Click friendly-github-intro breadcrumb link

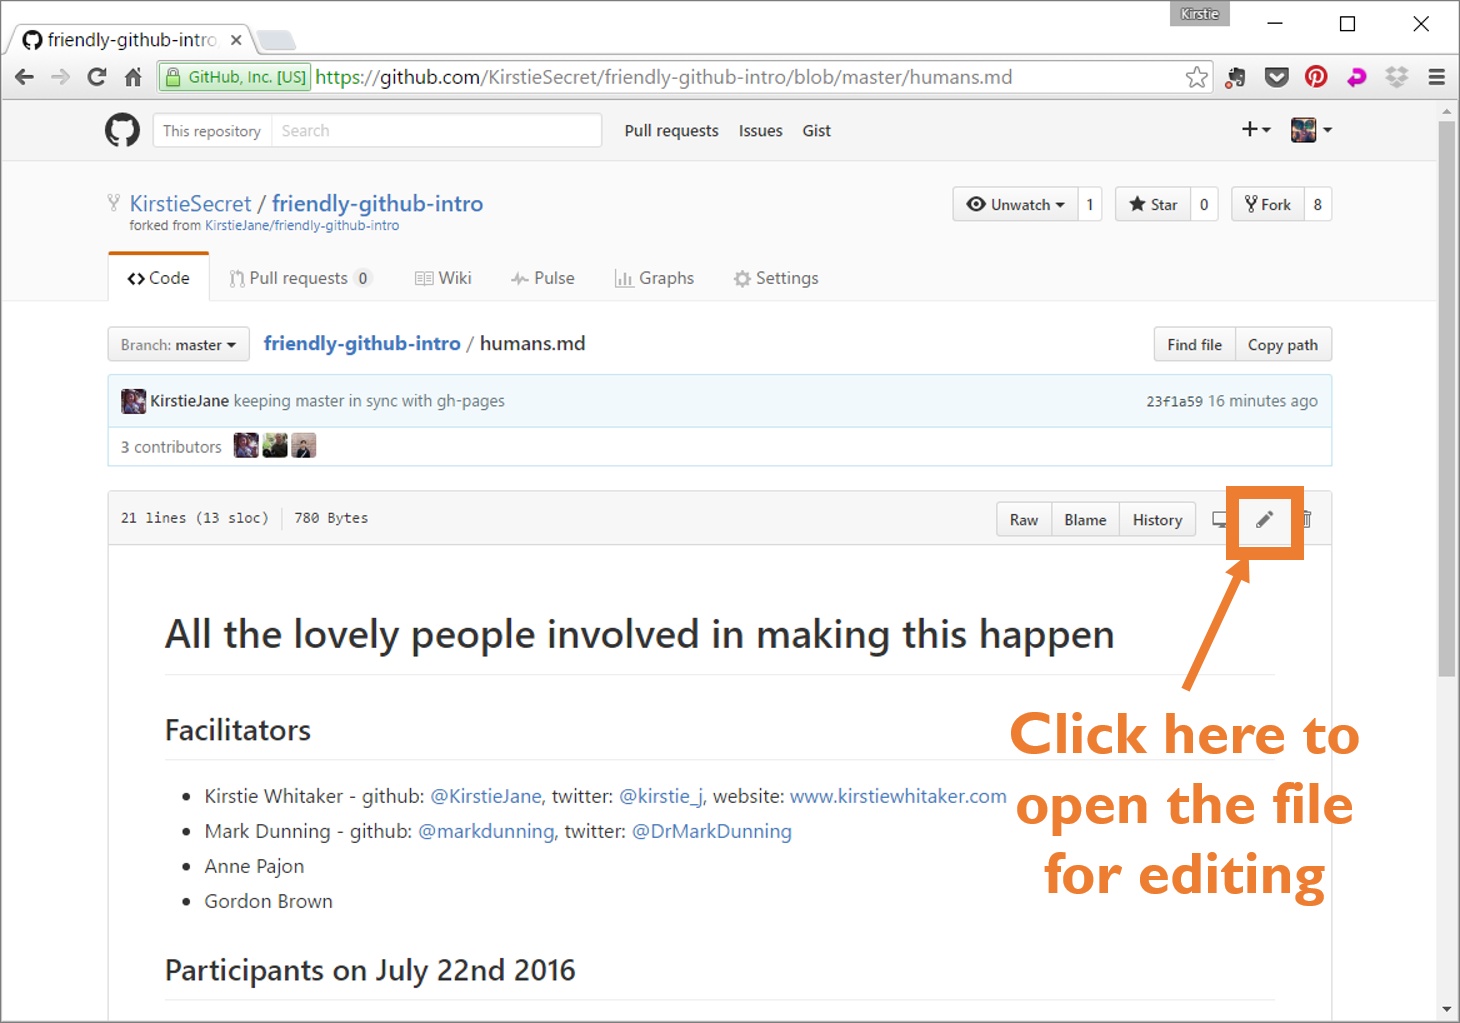click(362, 344)
